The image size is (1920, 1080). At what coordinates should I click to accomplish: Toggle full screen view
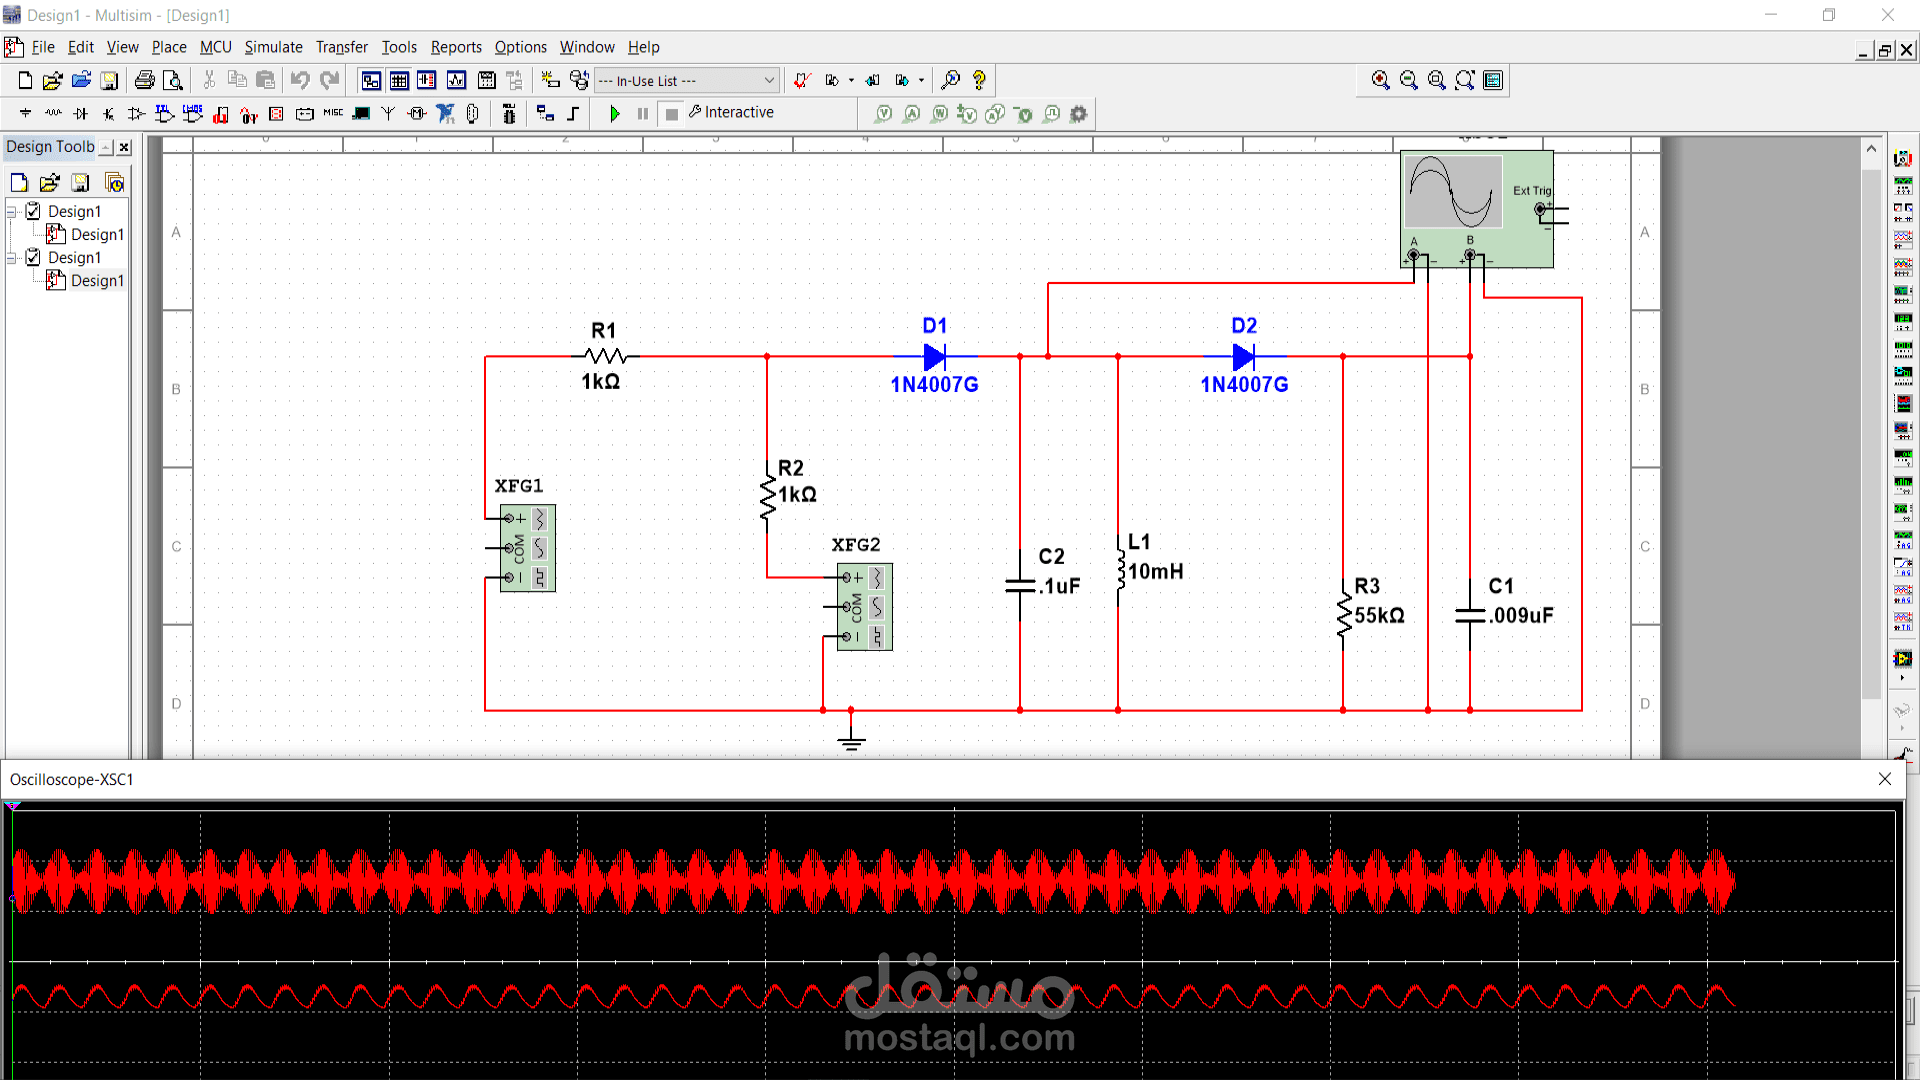[x=1493, y=80]
